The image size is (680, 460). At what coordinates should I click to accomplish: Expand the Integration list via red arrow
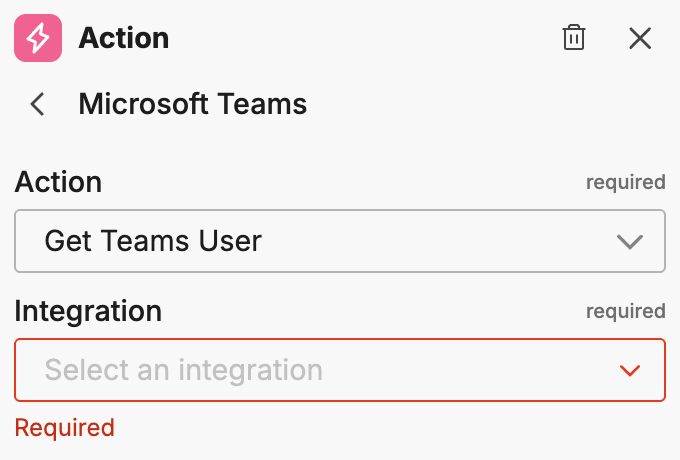pos(629,370)
